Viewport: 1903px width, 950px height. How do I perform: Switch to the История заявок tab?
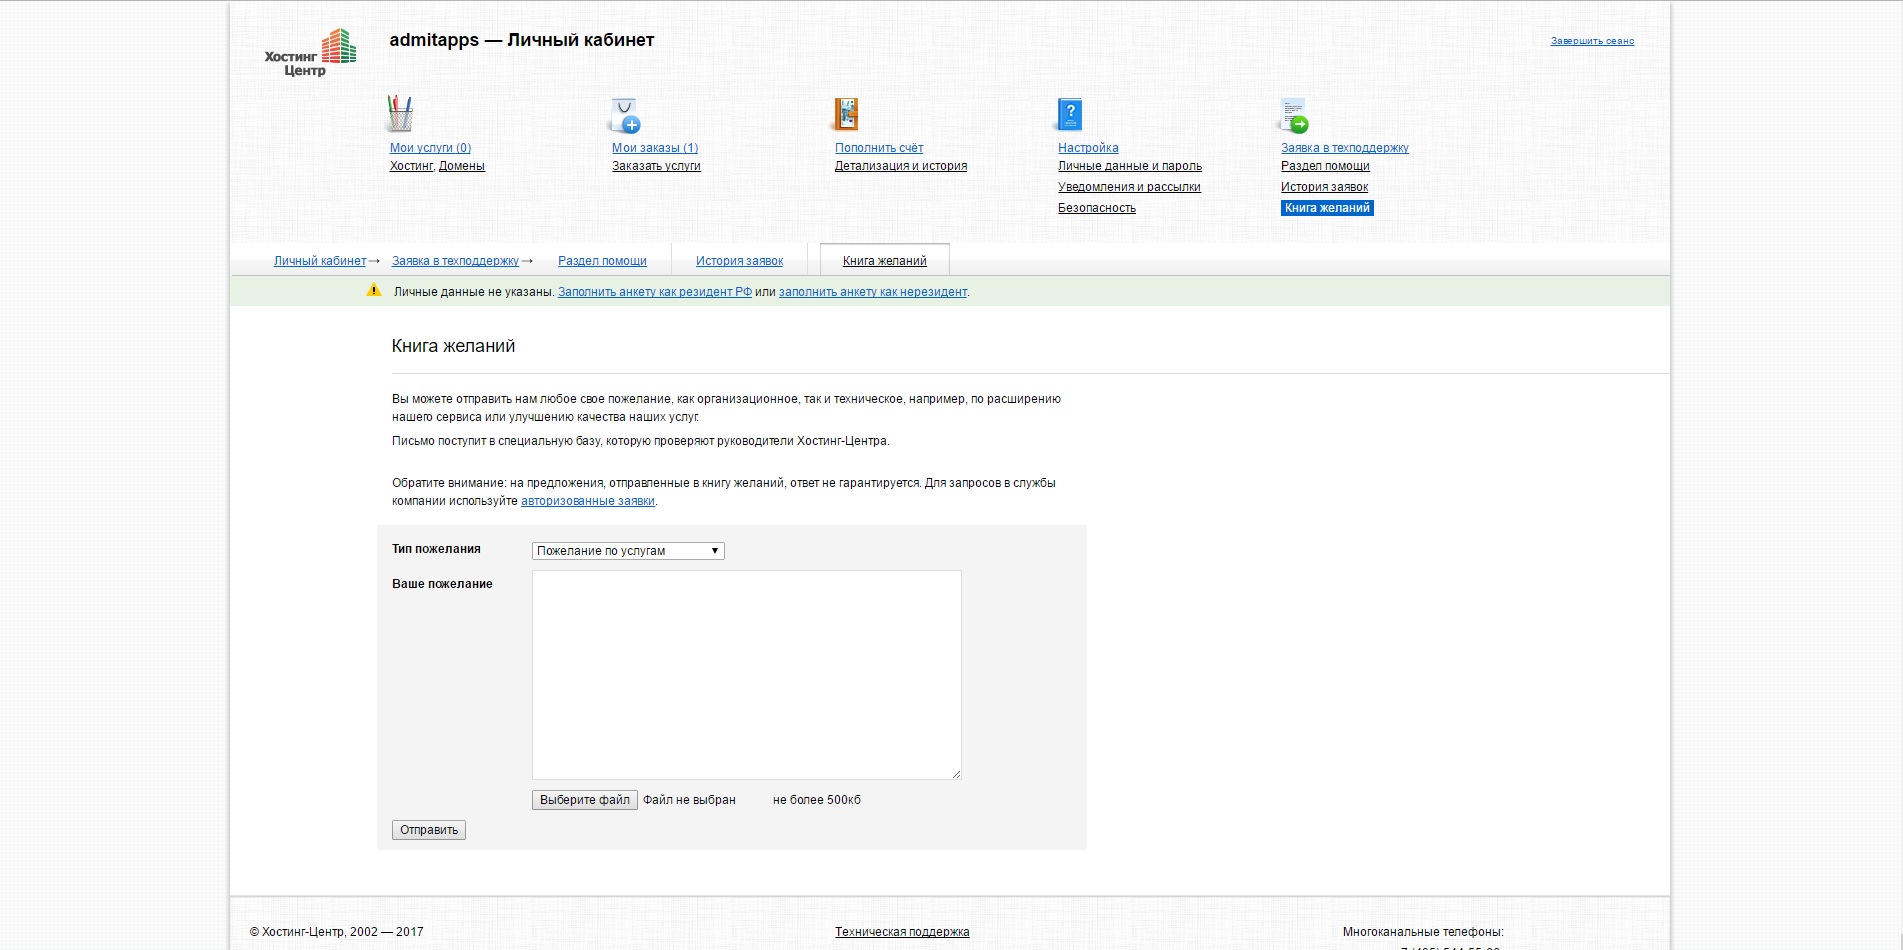(739, 261)
